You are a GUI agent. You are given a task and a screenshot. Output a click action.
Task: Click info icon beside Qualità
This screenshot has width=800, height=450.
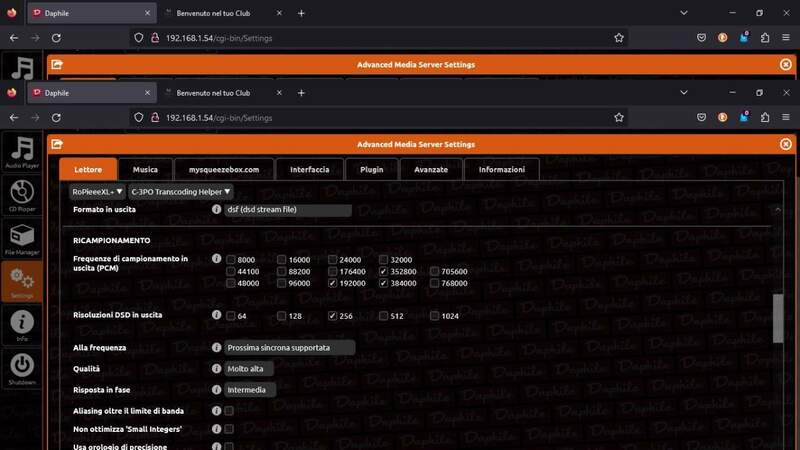[216, 368]
